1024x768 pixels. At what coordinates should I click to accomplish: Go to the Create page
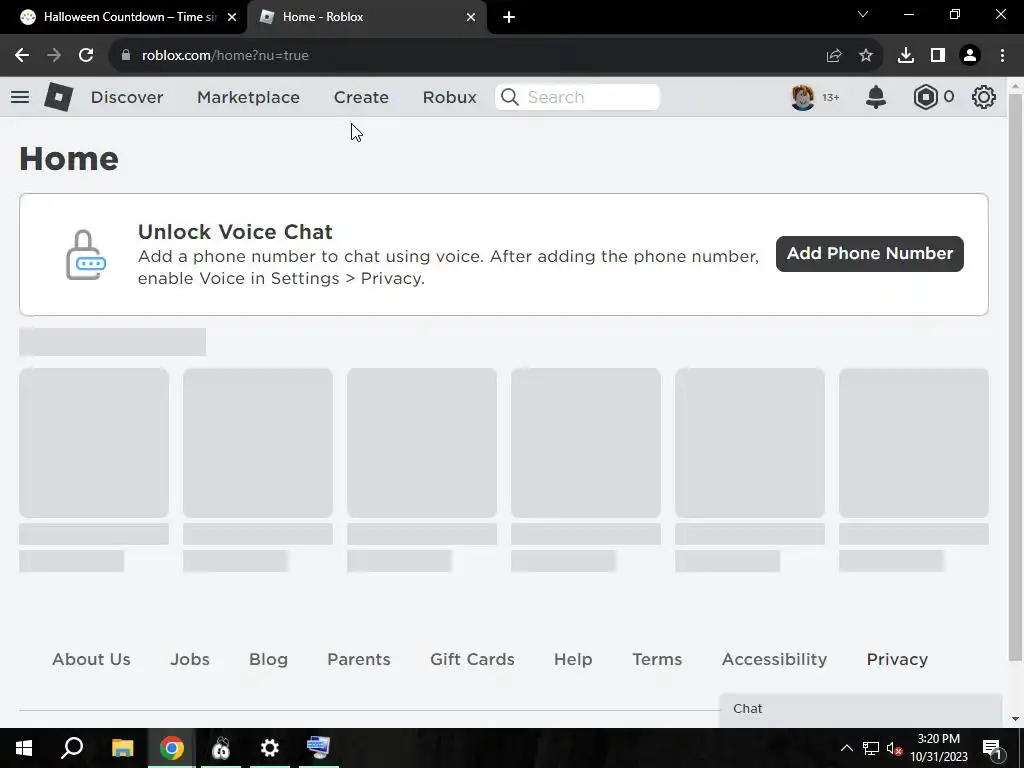click(361, 97)
